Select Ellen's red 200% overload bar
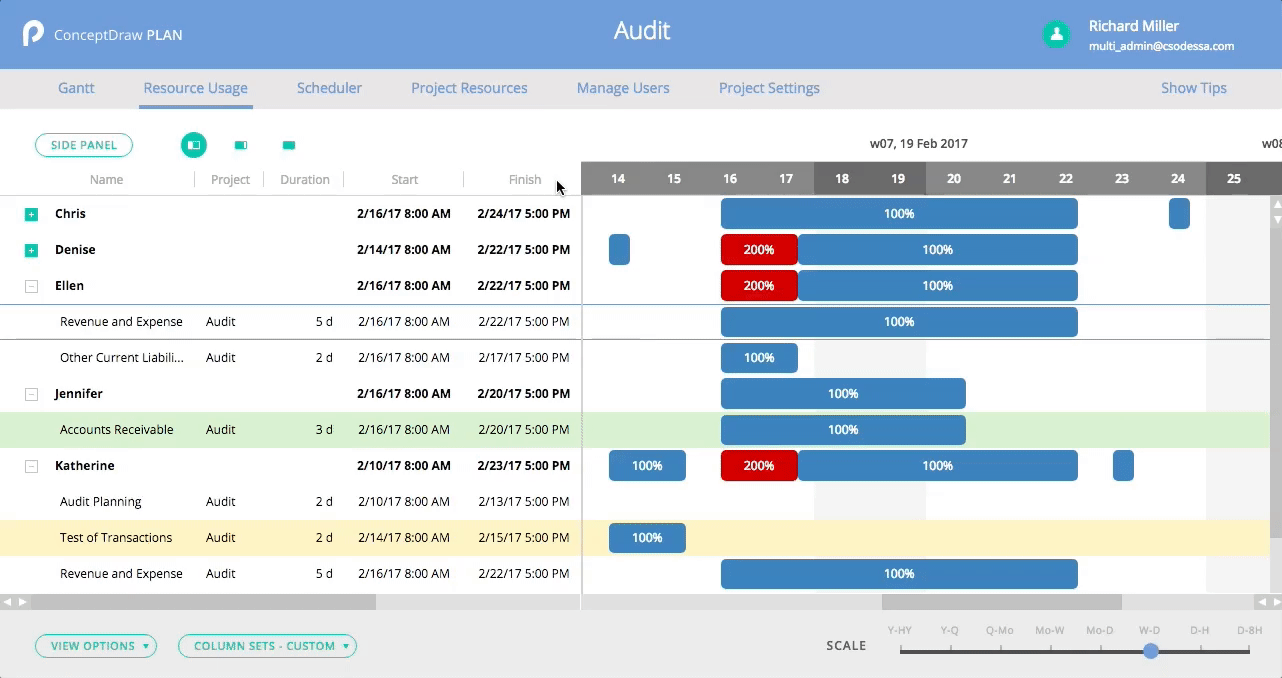 point(759,286)
